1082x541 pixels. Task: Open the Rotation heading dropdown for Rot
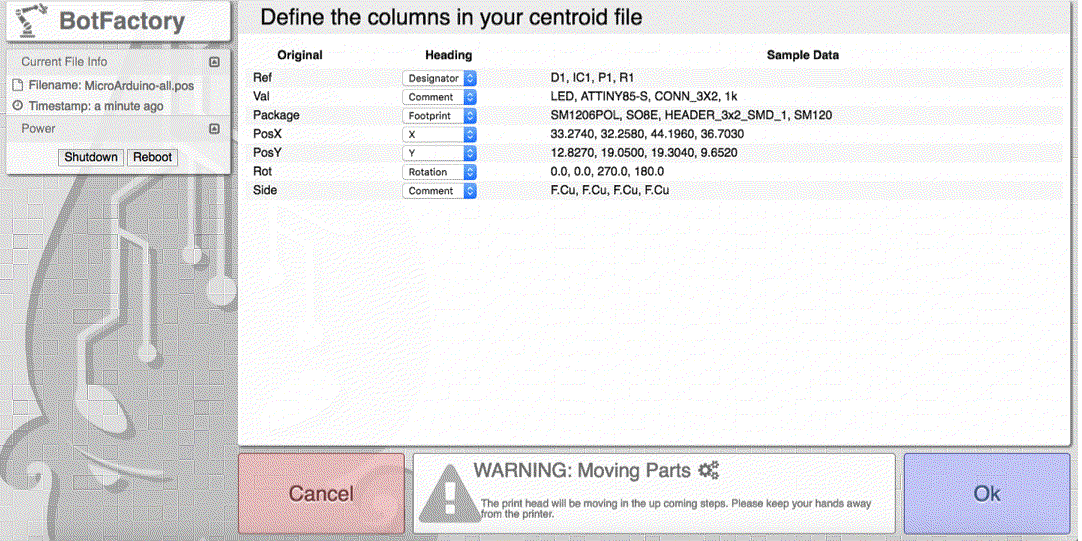point(440,172)
